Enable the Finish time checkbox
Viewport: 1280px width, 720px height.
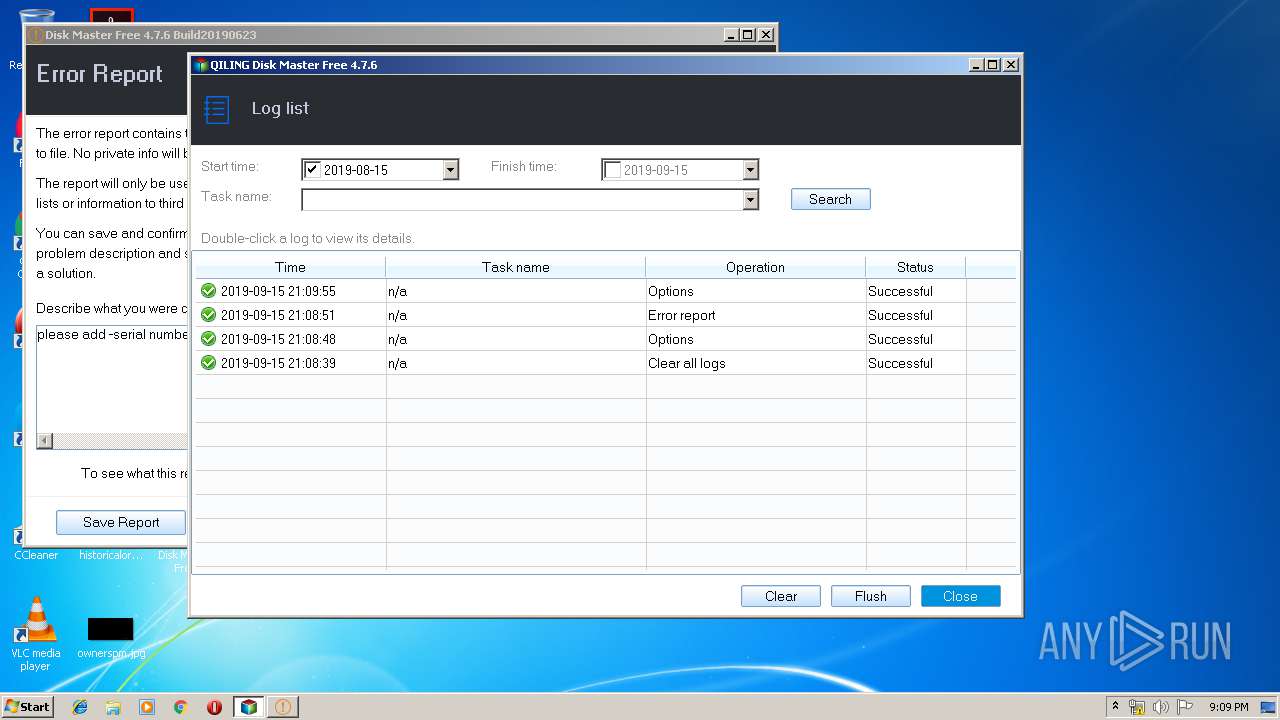click(612, 169)
